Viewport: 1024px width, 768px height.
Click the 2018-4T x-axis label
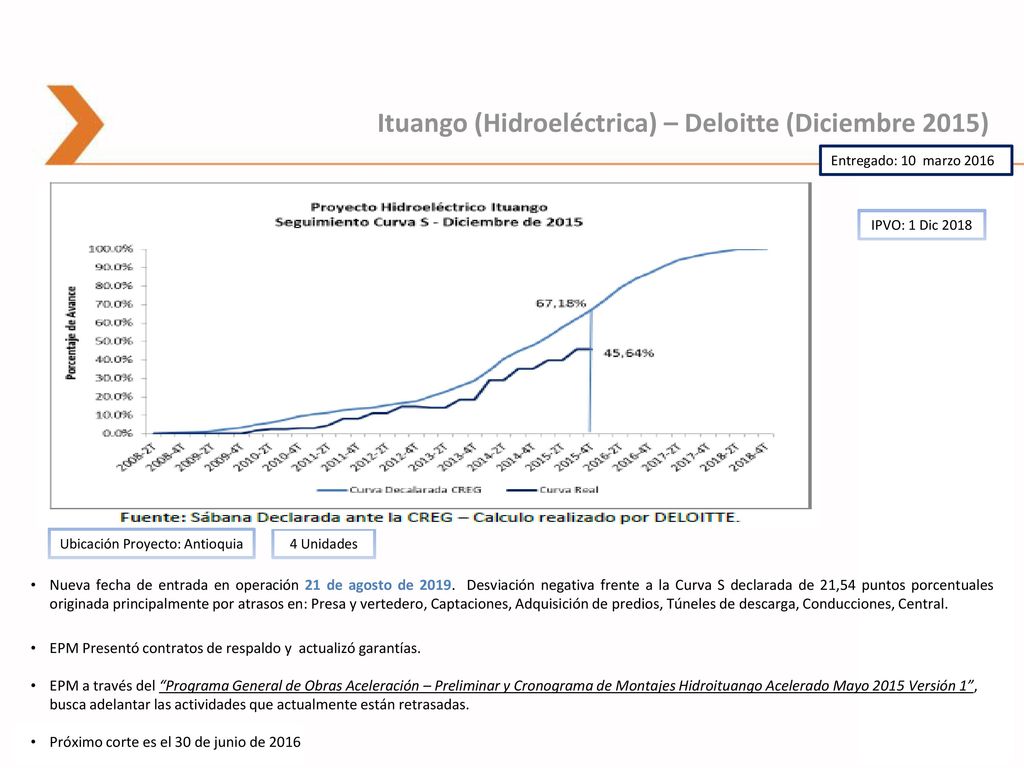pyautogui.click(x=750, y=456)
